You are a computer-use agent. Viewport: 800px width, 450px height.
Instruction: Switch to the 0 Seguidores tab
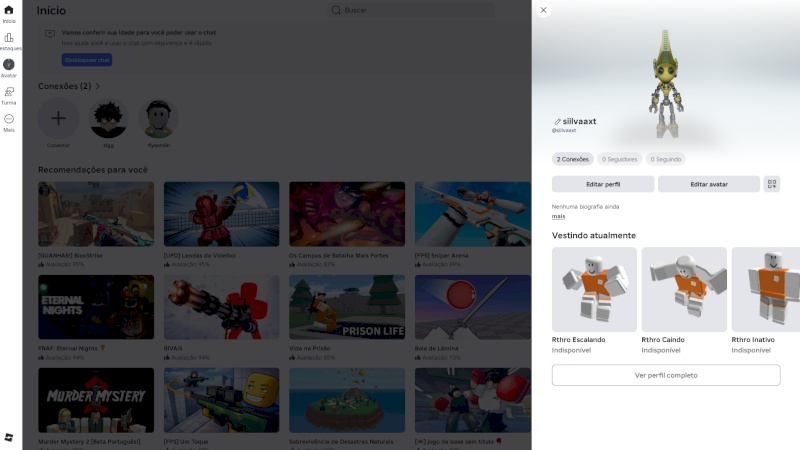pos(619,159)
